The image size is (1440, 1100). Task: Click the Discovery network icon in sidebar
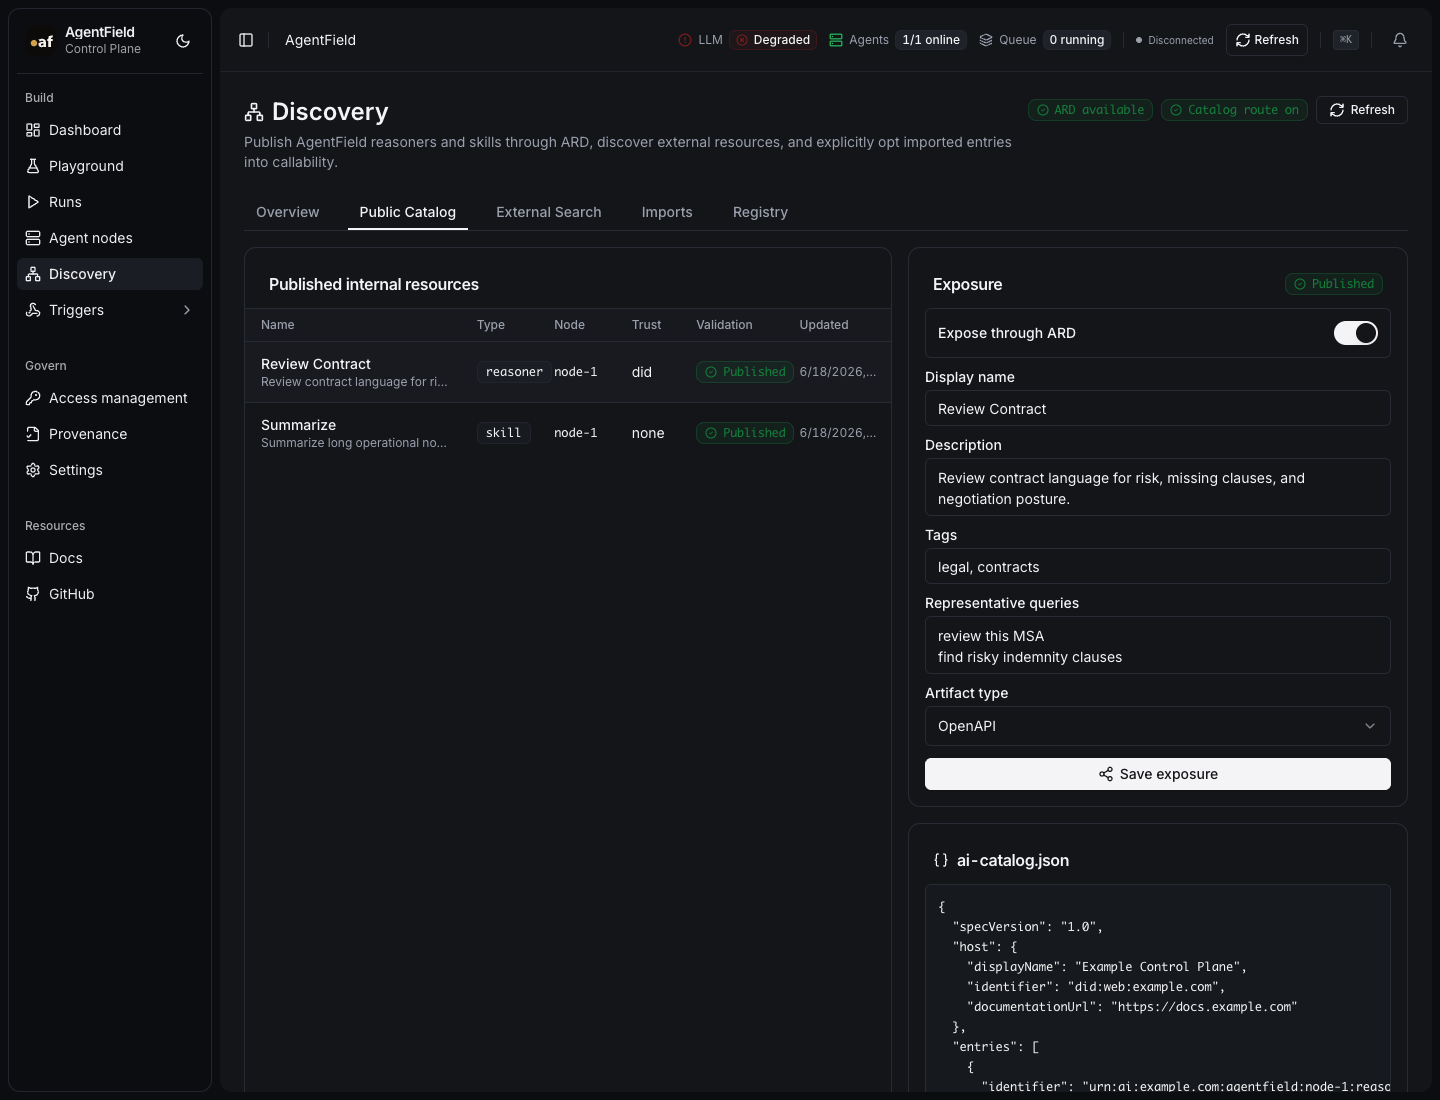33,274
